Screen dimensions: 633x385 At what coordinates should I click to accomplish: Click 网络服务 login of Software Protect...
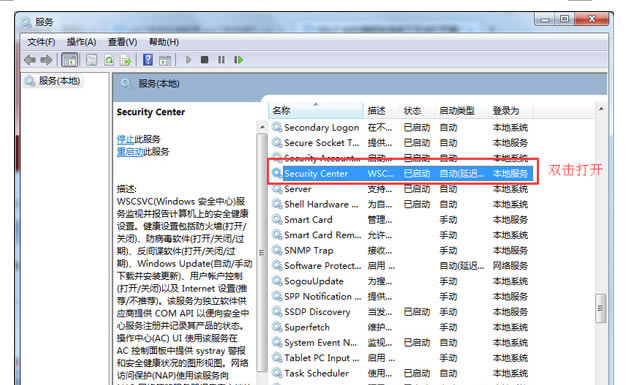[510, 266]
